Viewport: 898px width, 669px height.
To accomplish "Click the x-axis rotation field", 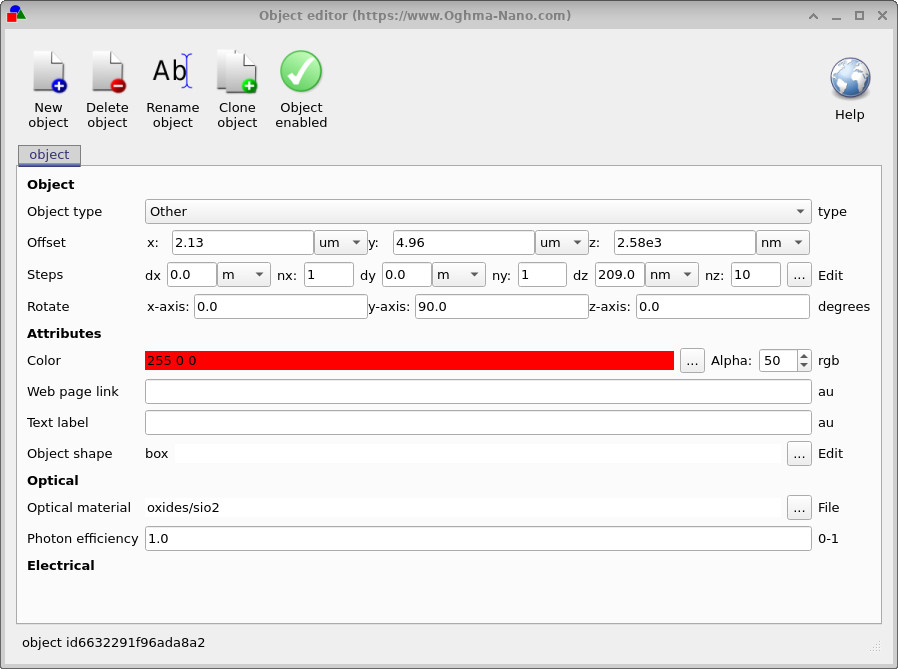I will [281, 306].
